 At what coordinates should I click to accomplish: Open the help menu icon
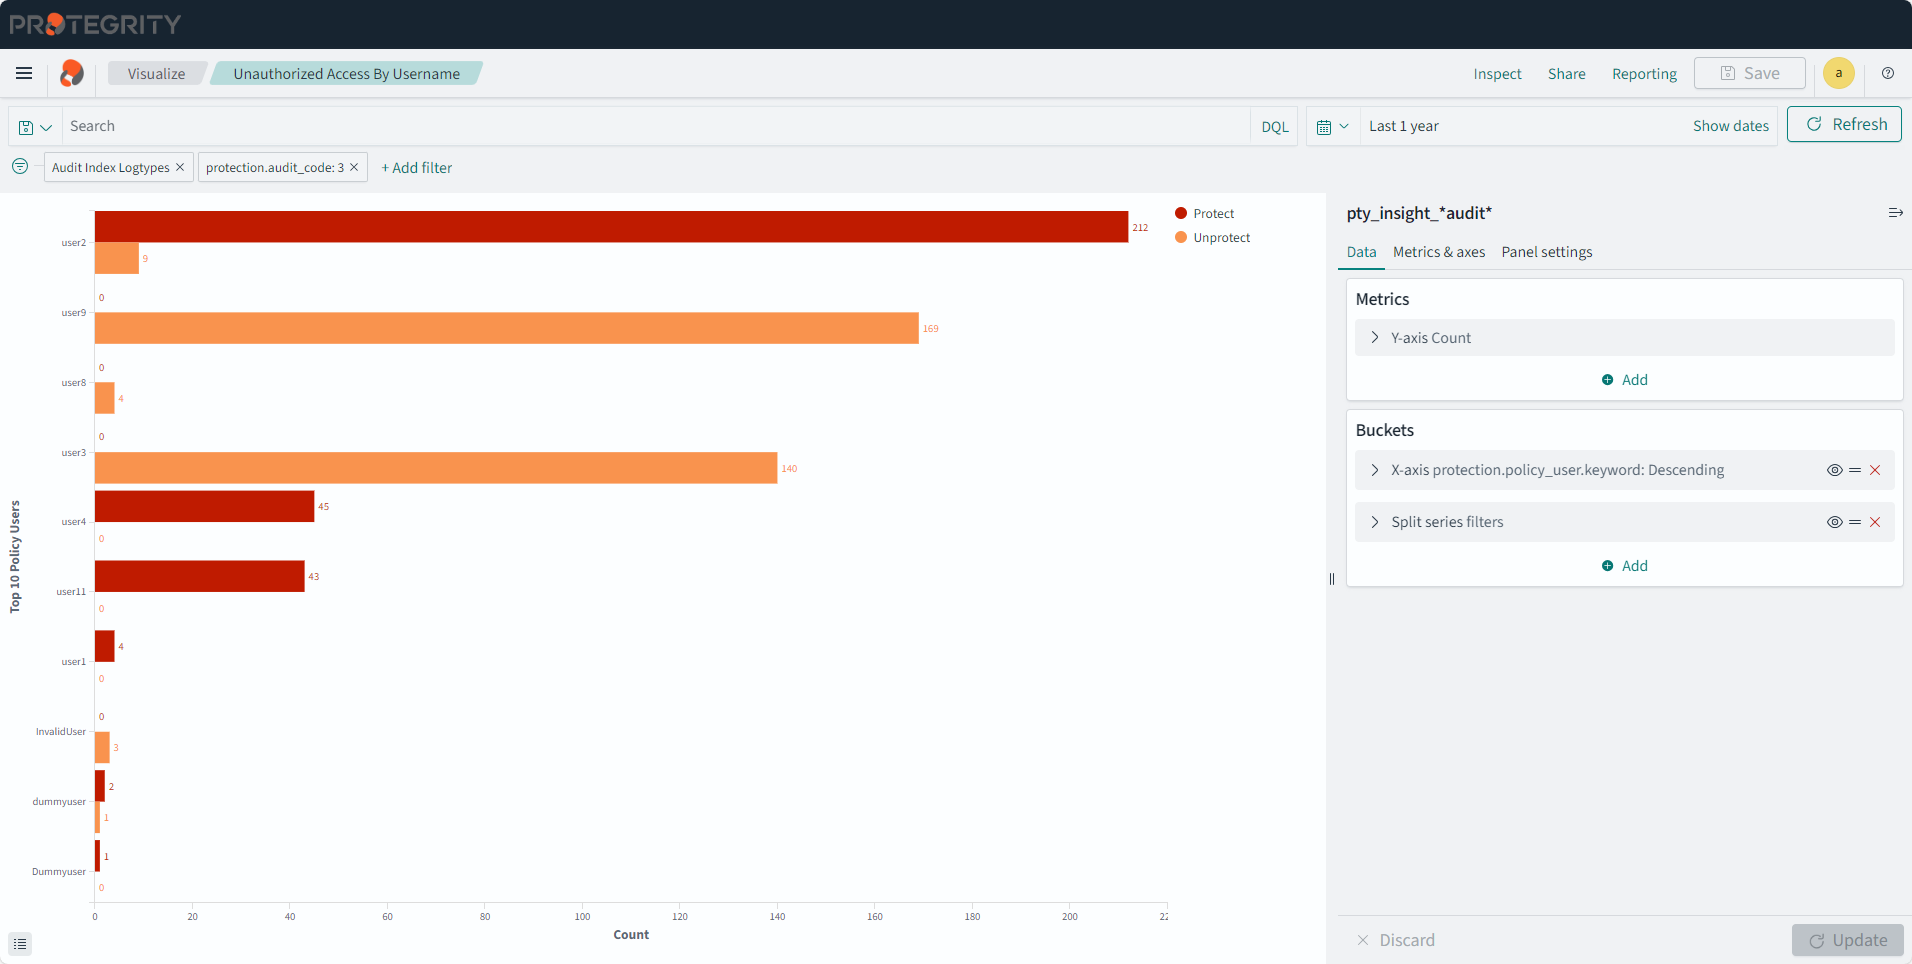pos(1887,73)
